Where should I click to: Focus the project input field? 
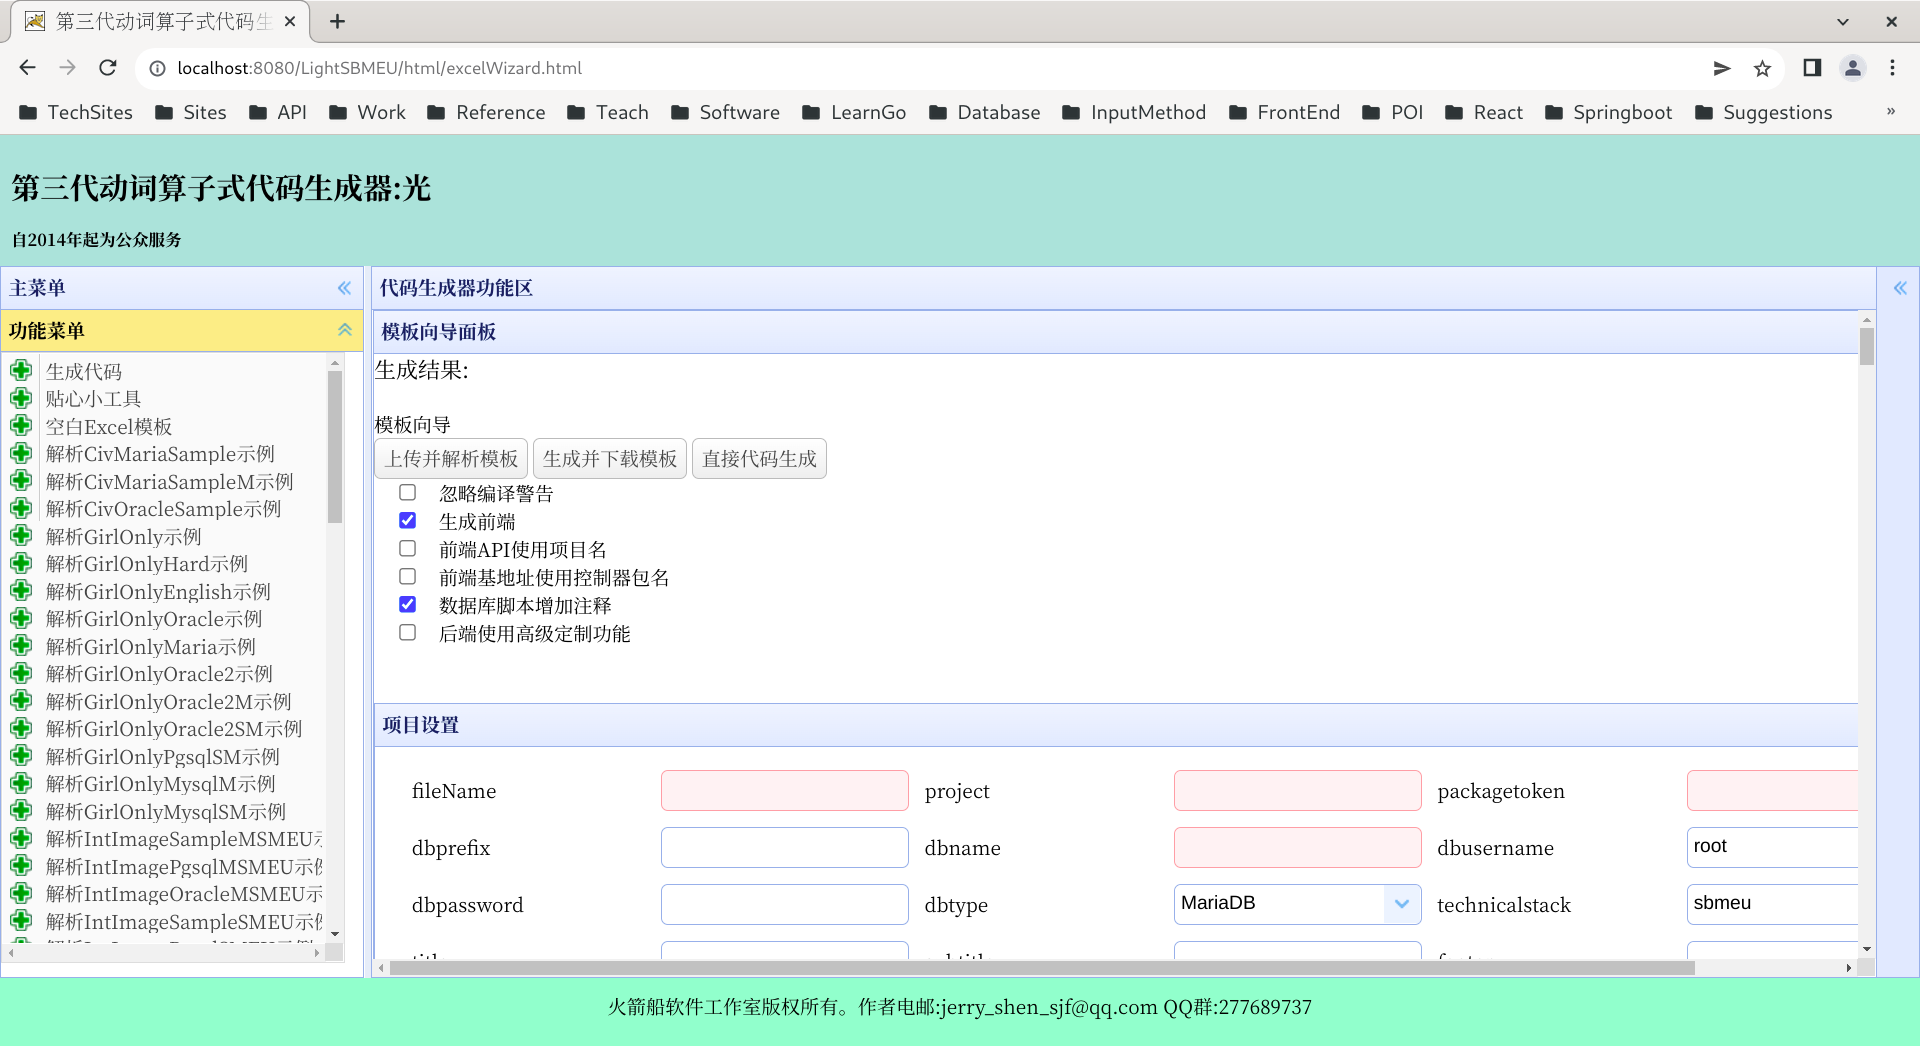1297,790
